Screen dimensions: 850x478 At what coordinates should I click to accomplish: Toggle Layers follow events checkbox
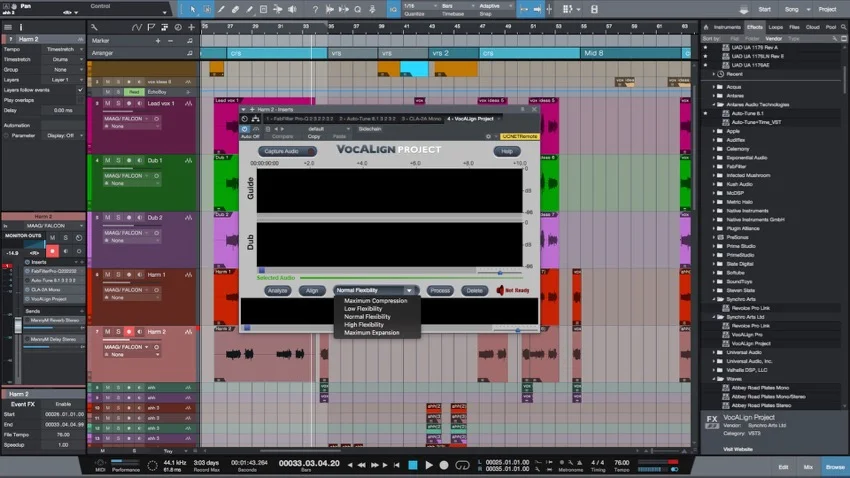point(80,90)
